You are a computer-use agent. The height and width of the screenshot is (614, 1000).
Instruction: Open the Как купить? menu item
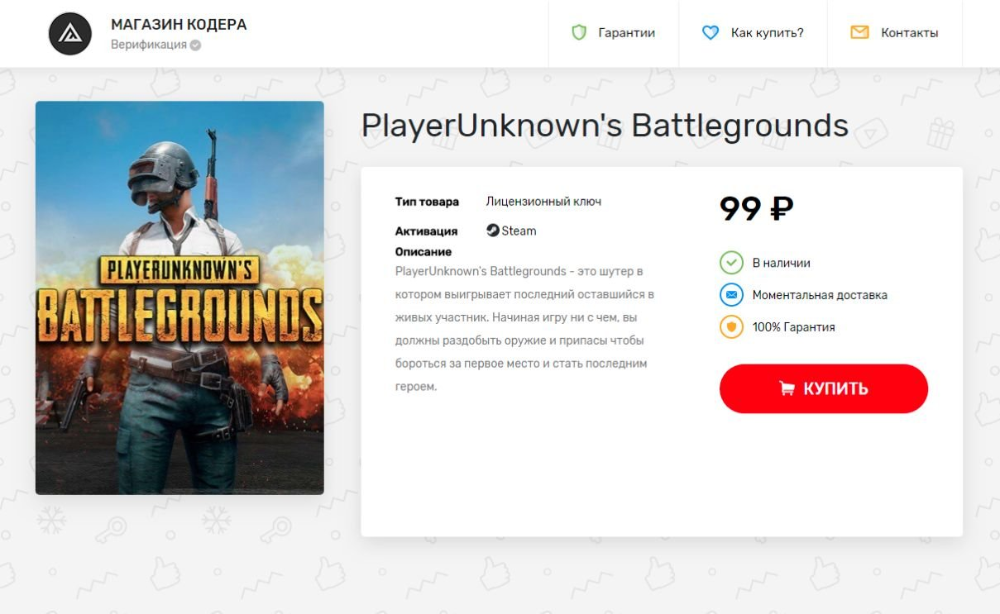(753, 33)
